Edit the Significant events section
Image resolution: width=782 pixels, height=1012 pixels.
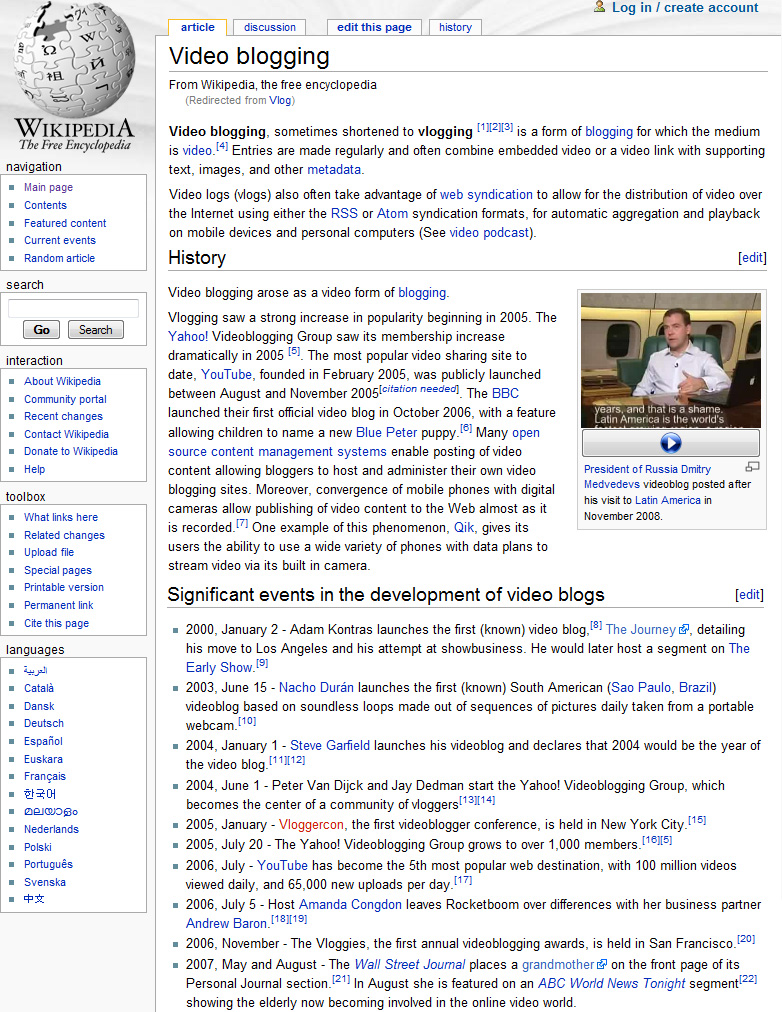coord(749,594)
